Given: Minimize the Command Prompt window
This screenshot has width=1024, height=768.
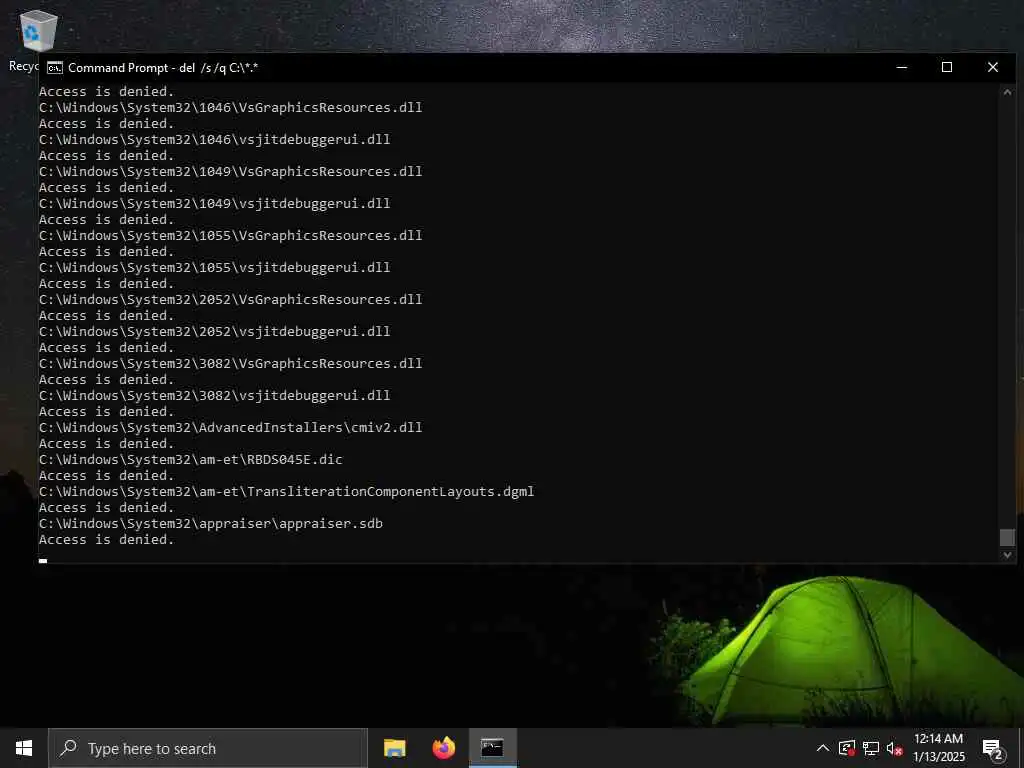Looking at the screenshot, I should pos(902,67).
